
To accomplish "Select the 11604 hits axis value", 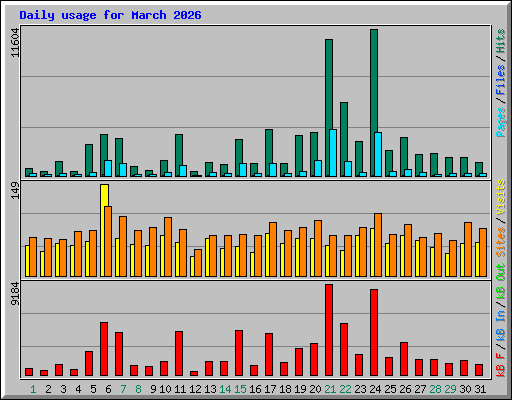I will 15,43.
